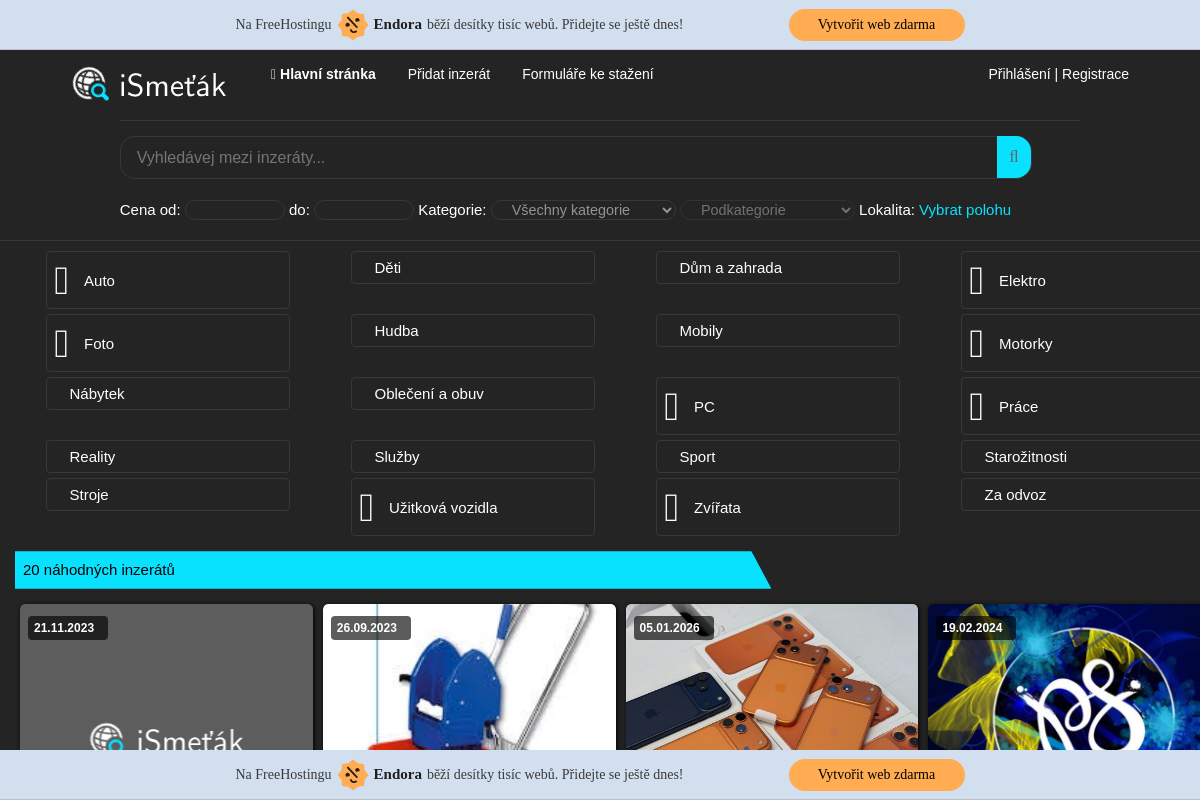Expand the Podkategorie dropdown

coord(768,210)
